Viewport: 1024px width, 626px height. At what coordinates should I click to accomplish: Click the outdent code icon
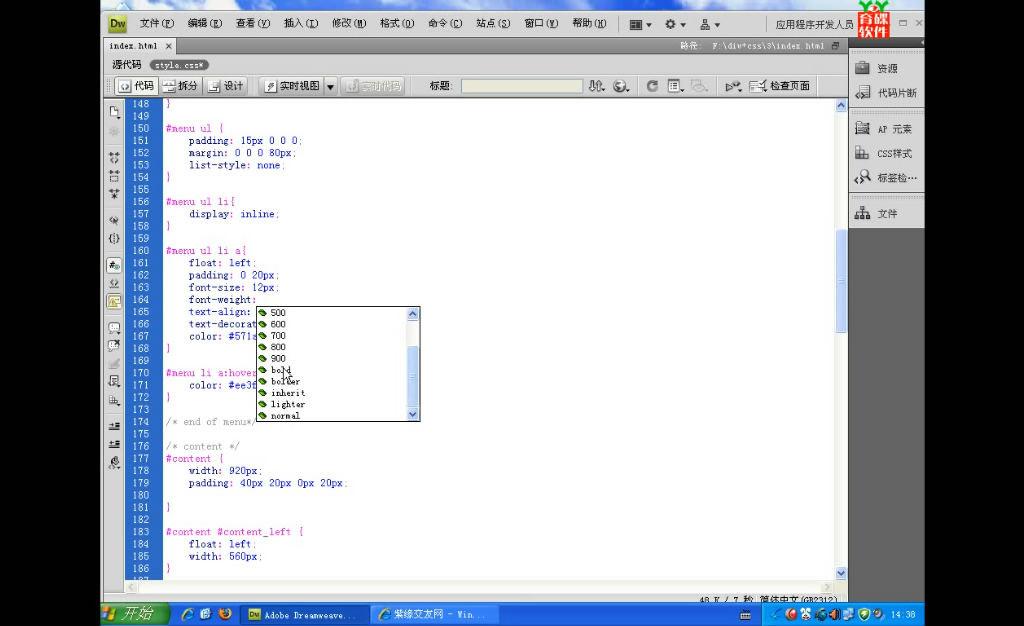click(114, 444)
